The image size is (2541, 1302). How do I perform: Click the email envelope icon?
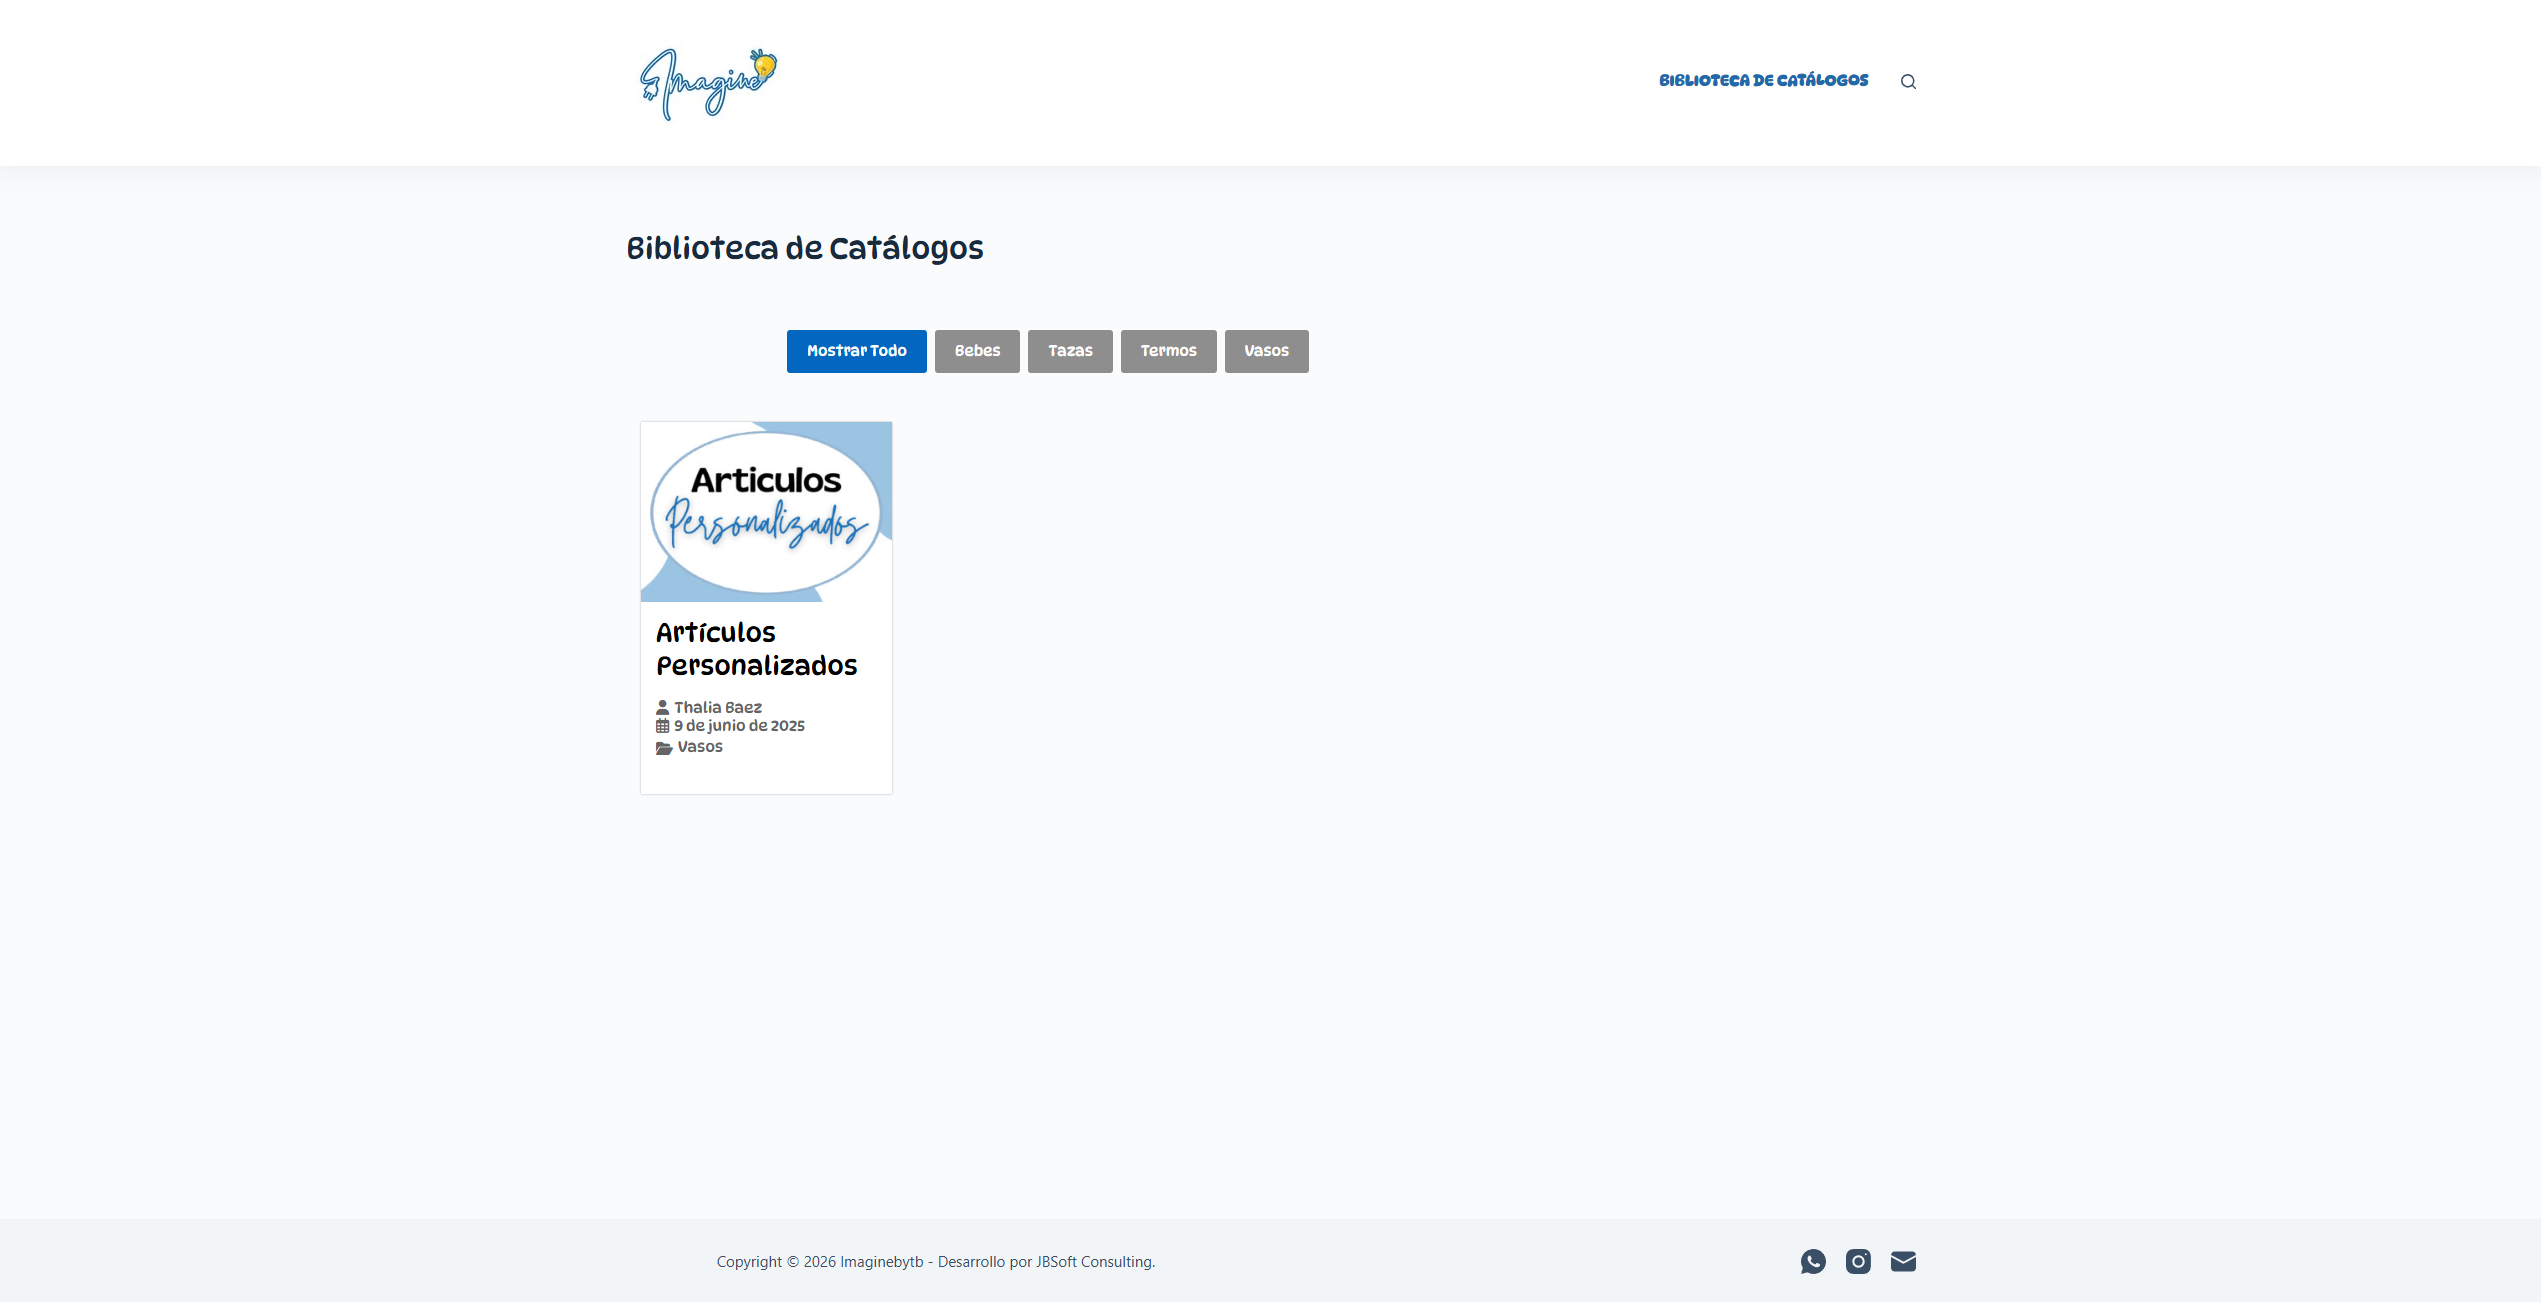click(1902, 1261)
